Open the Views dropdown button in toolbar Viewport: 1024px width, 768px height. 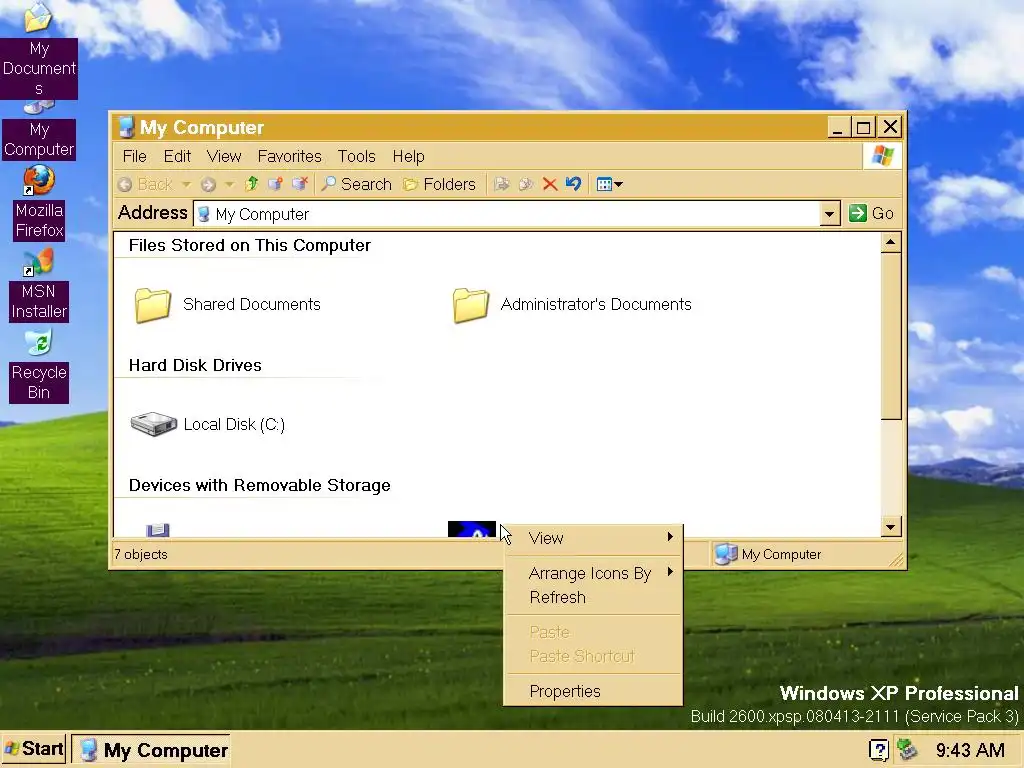(609, 185)
